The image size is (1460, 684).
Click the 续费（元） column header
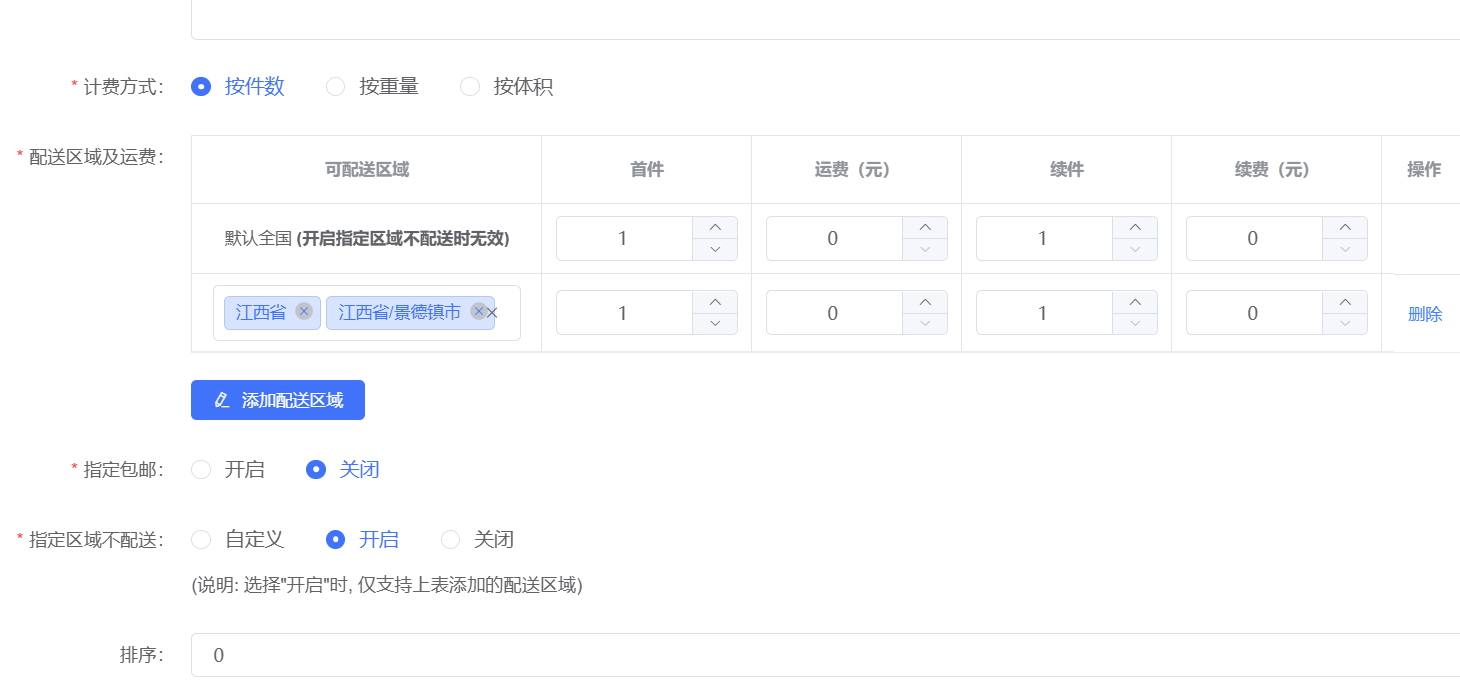(1277, 170)
